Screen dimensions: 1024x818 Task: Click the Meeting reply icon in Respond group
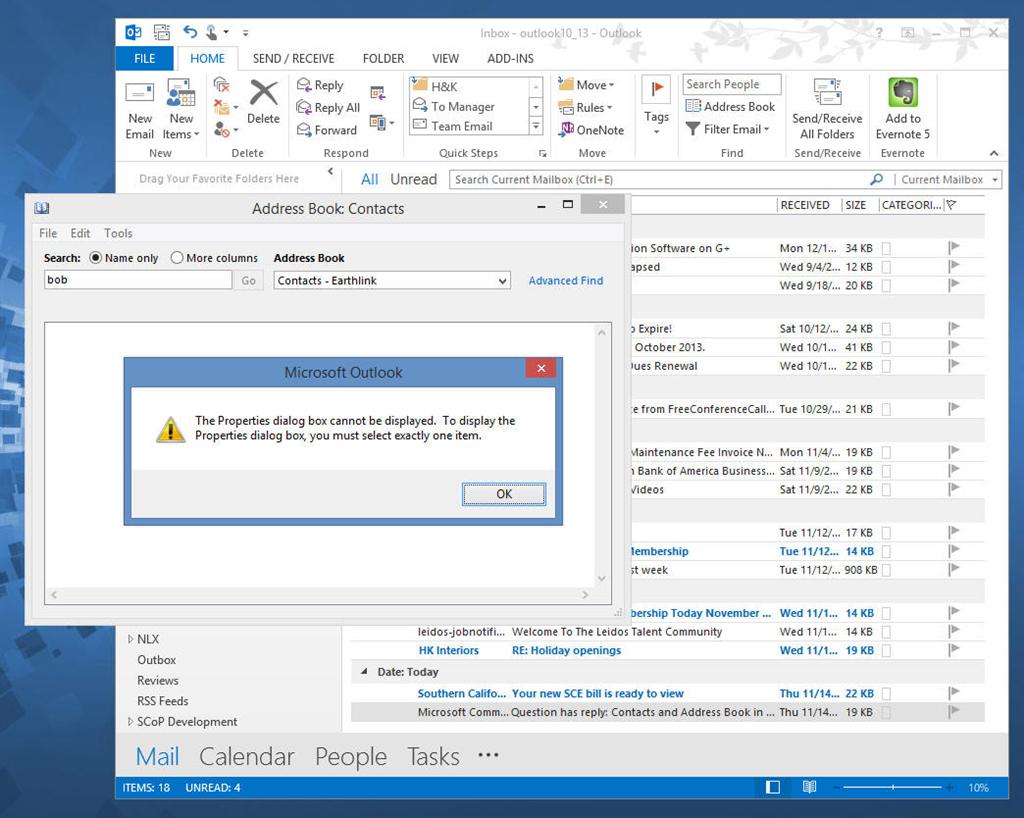pos(377,93)
